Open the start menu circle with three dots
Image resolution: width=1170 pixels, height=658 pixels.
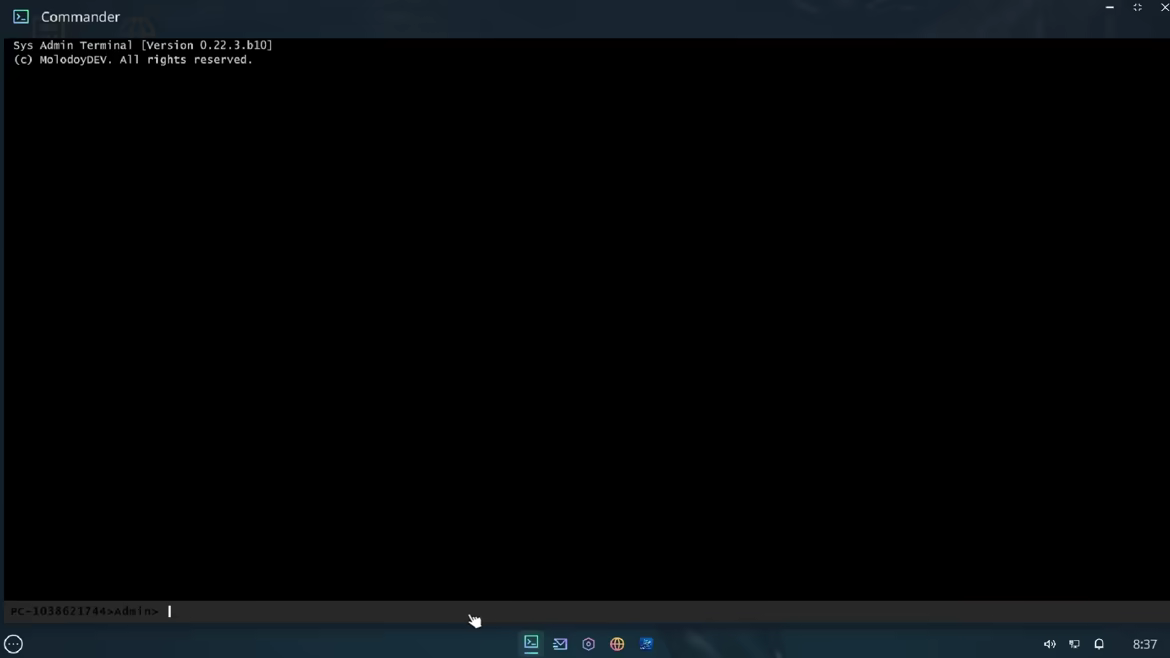(13, 644)
